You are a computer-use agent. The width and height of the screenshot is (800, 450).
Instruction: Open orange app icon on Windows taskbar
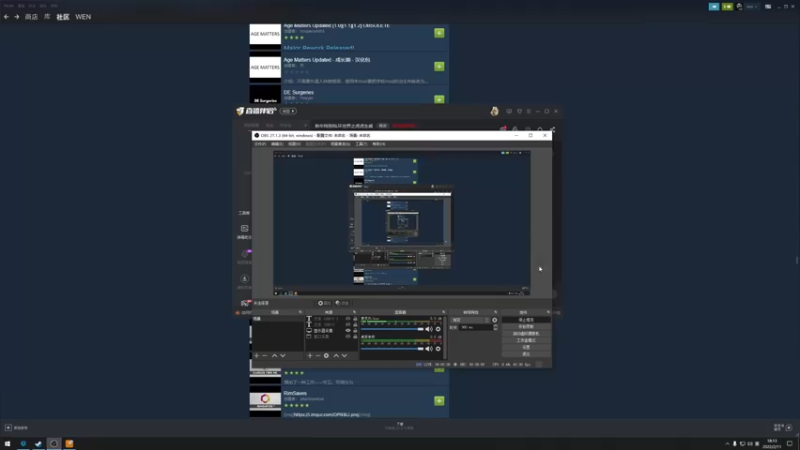pos(69,444)
